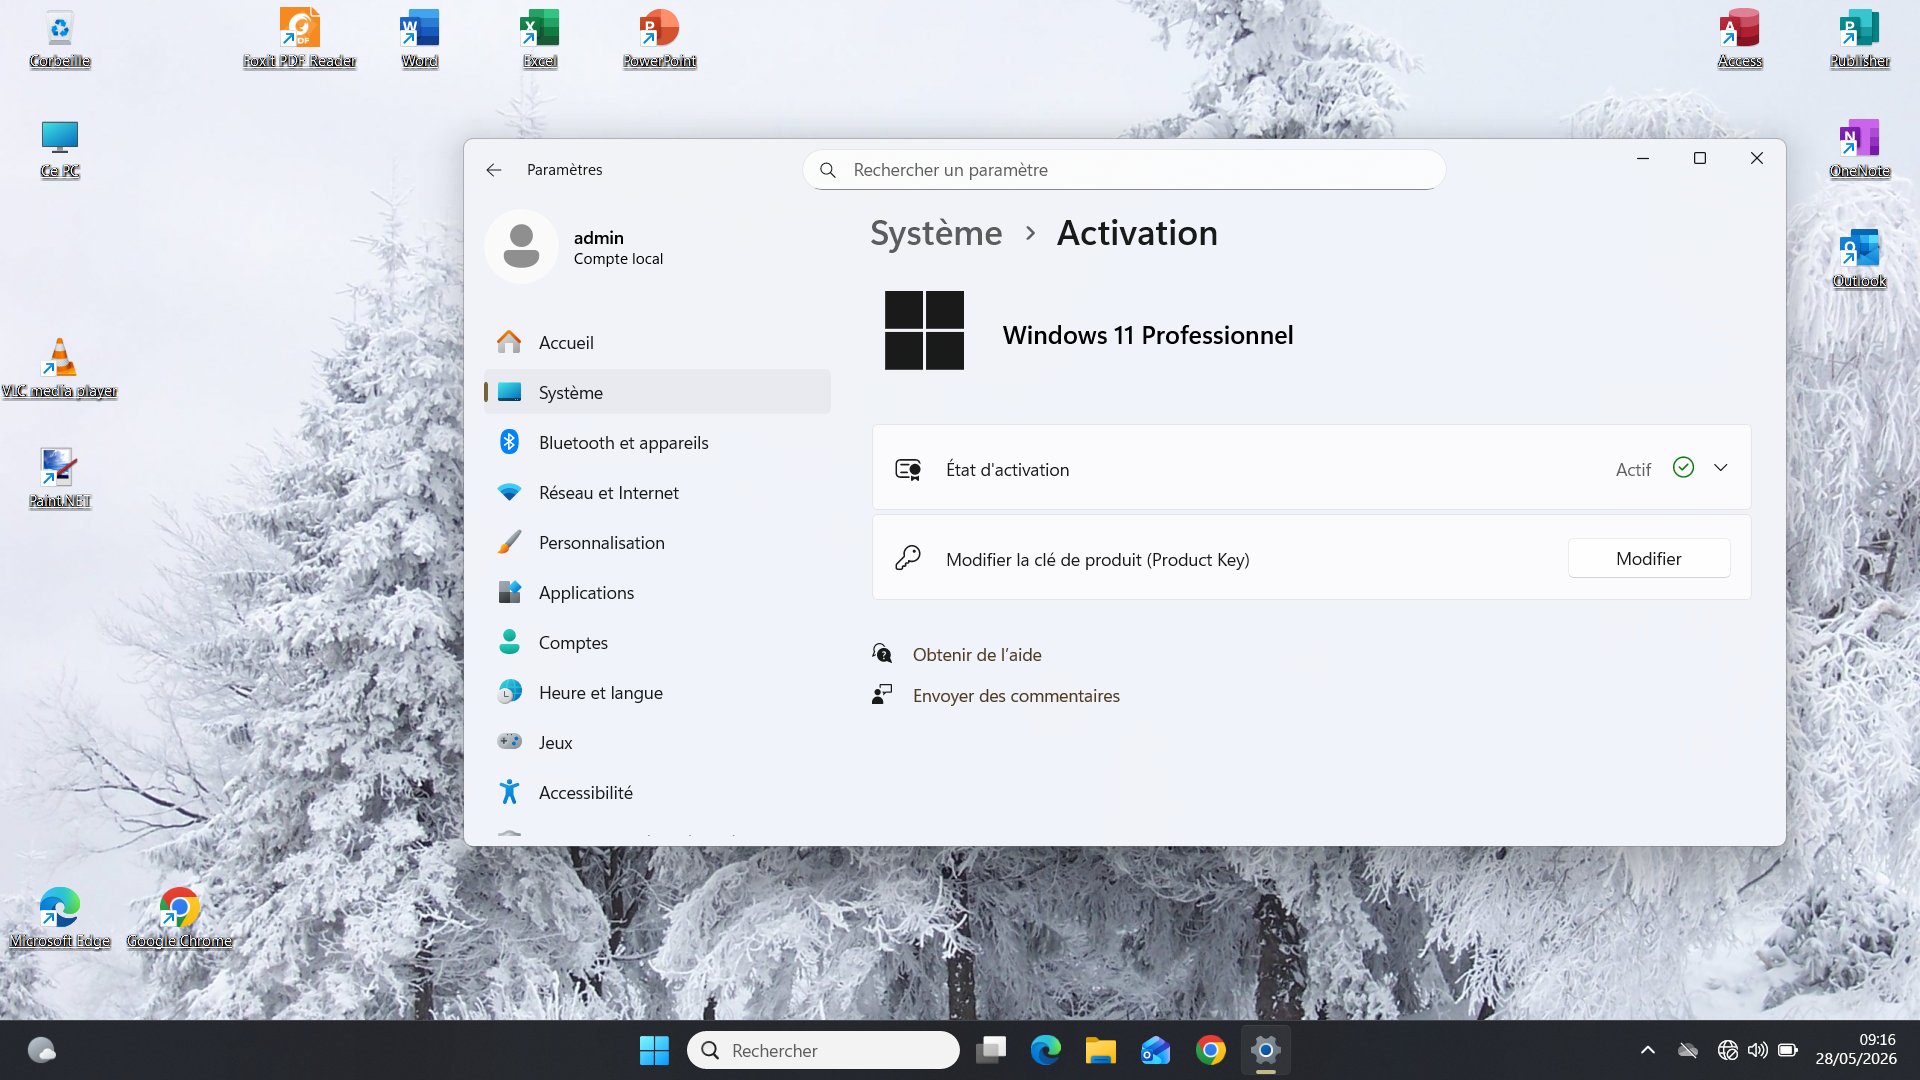This screenshot has width=1920, height=1080.
Task: Show hidden icons in system tray
Action: (x=1647, y=1050)
